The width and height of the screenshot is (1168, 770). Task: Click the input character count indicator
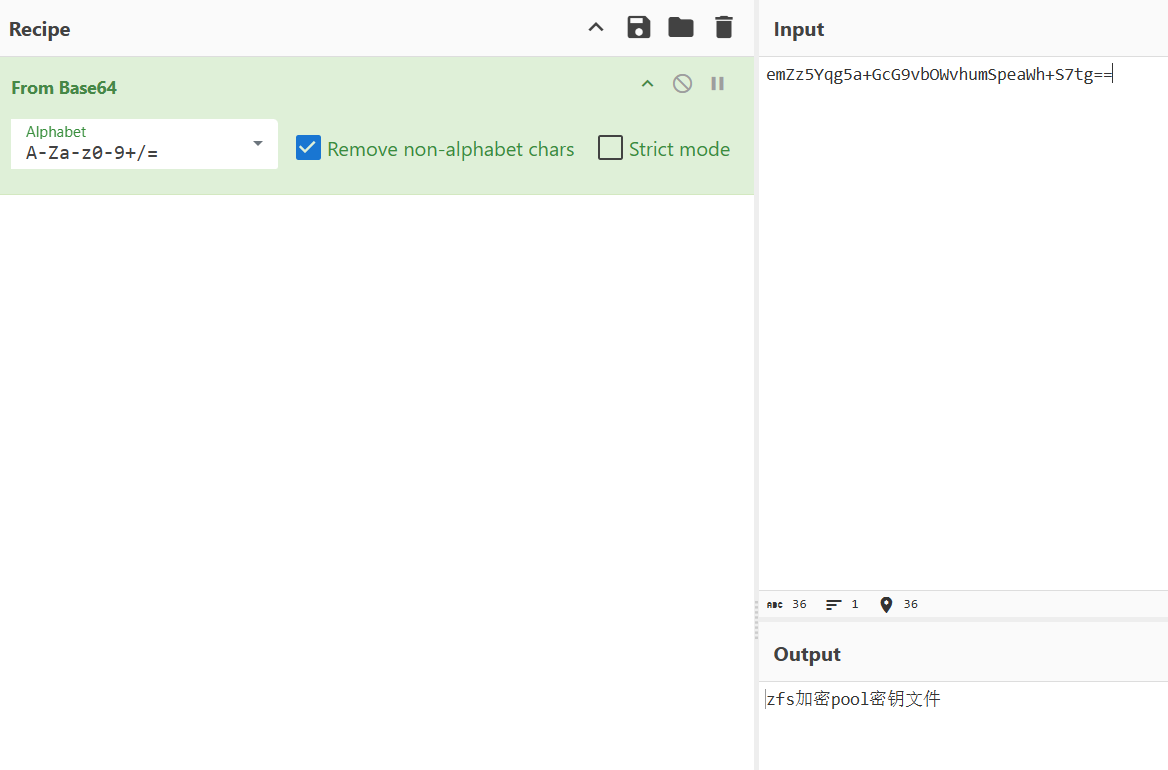click(787, 605)
